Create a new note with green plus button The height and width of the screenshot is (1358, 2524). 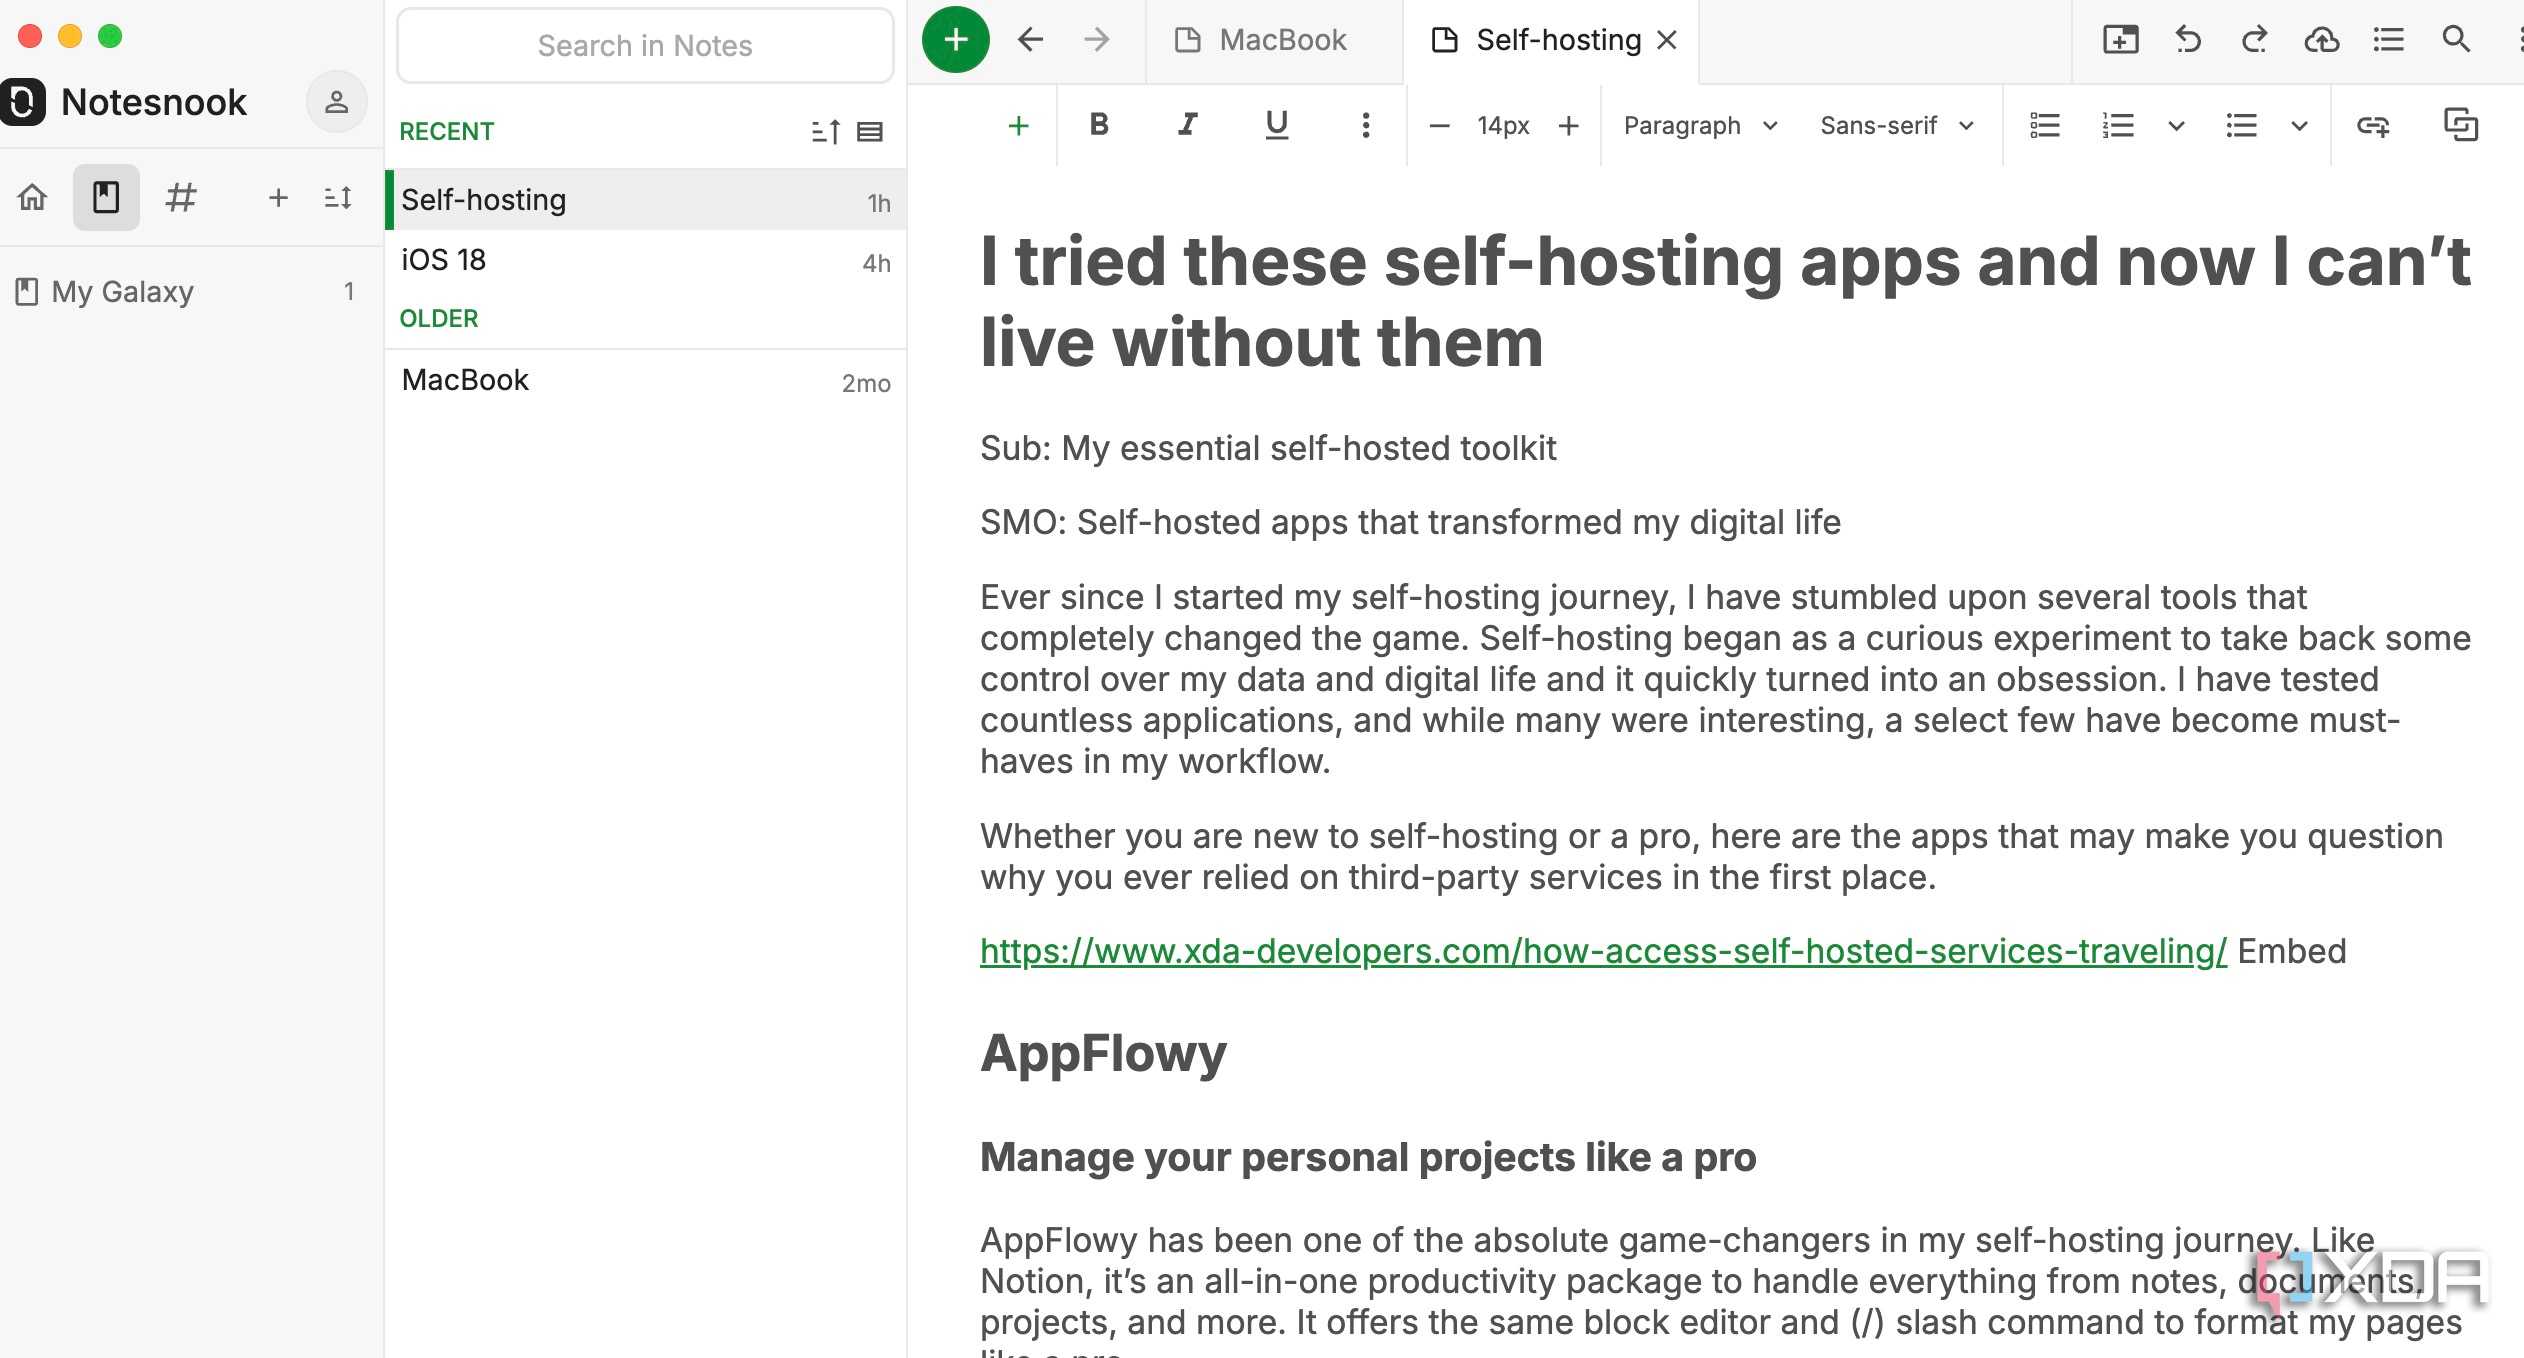coord(955,40)
